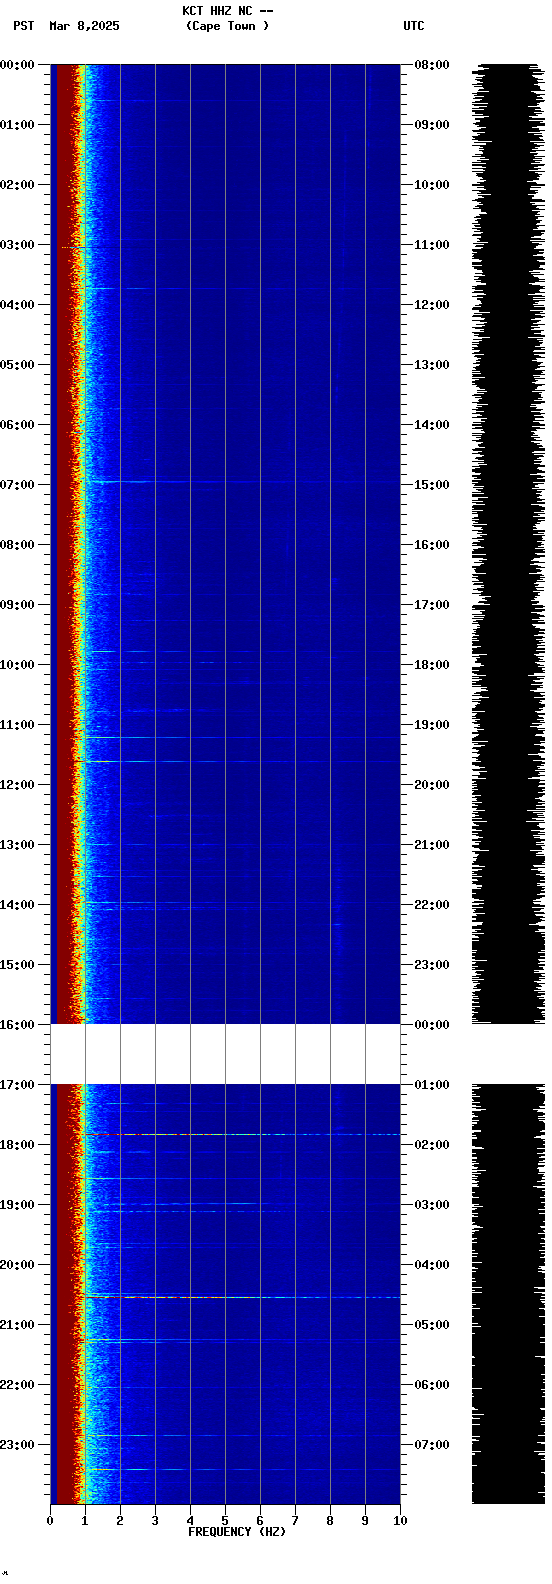Click the PST '20:00' time label

(17, 1265)
